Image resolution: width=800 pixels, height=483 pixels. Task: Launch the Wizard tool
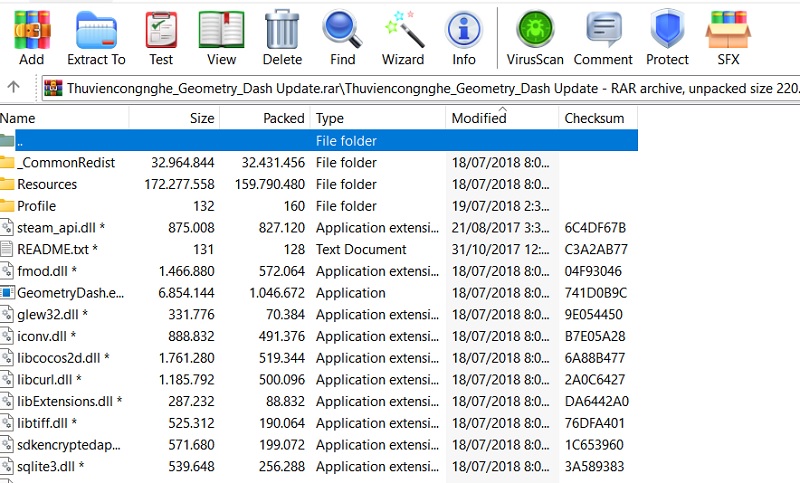click(x=403, y=38)
